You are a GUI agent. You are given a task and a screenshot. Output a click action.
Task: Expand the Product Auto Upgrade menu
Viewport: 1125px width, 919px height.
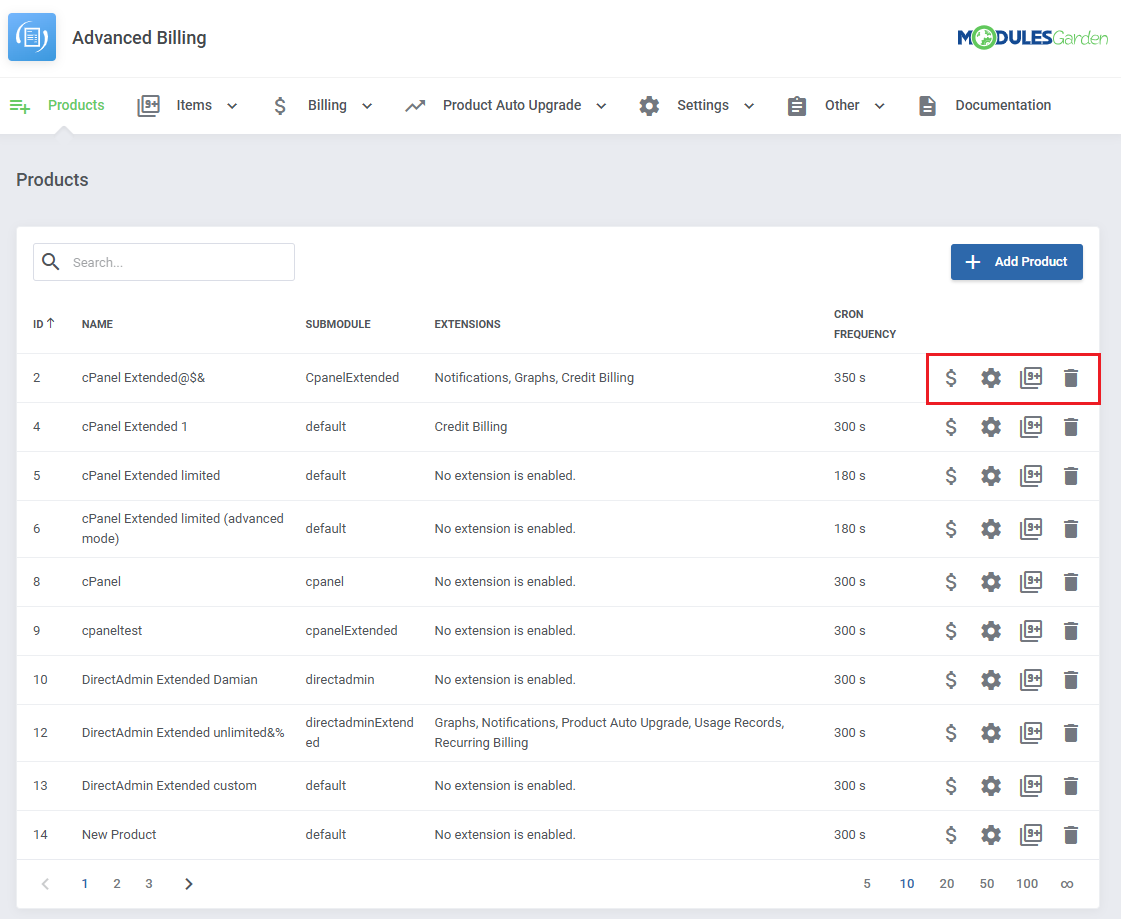click(x=506, y=105)
